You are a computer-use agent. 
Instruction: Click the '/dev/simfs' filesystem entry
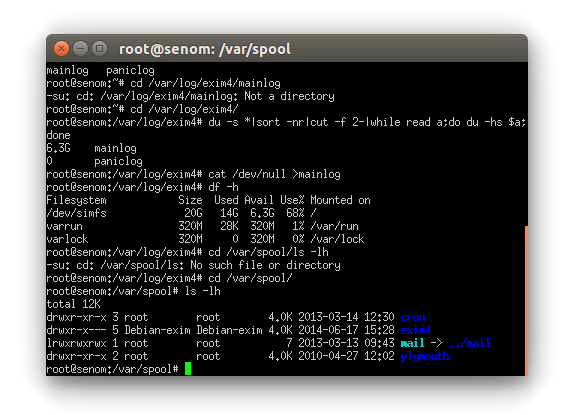coord(76,213)
